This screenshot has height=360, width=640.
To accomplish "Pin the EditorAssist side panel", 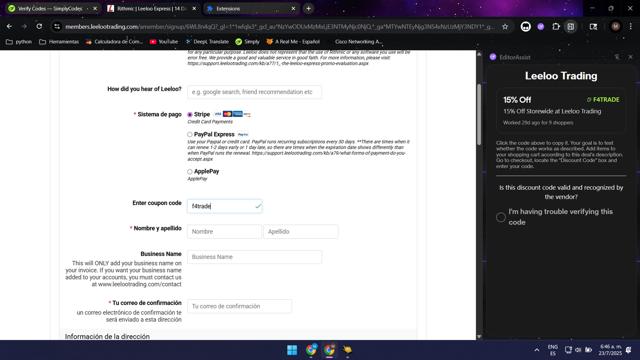I will (617, 57).
